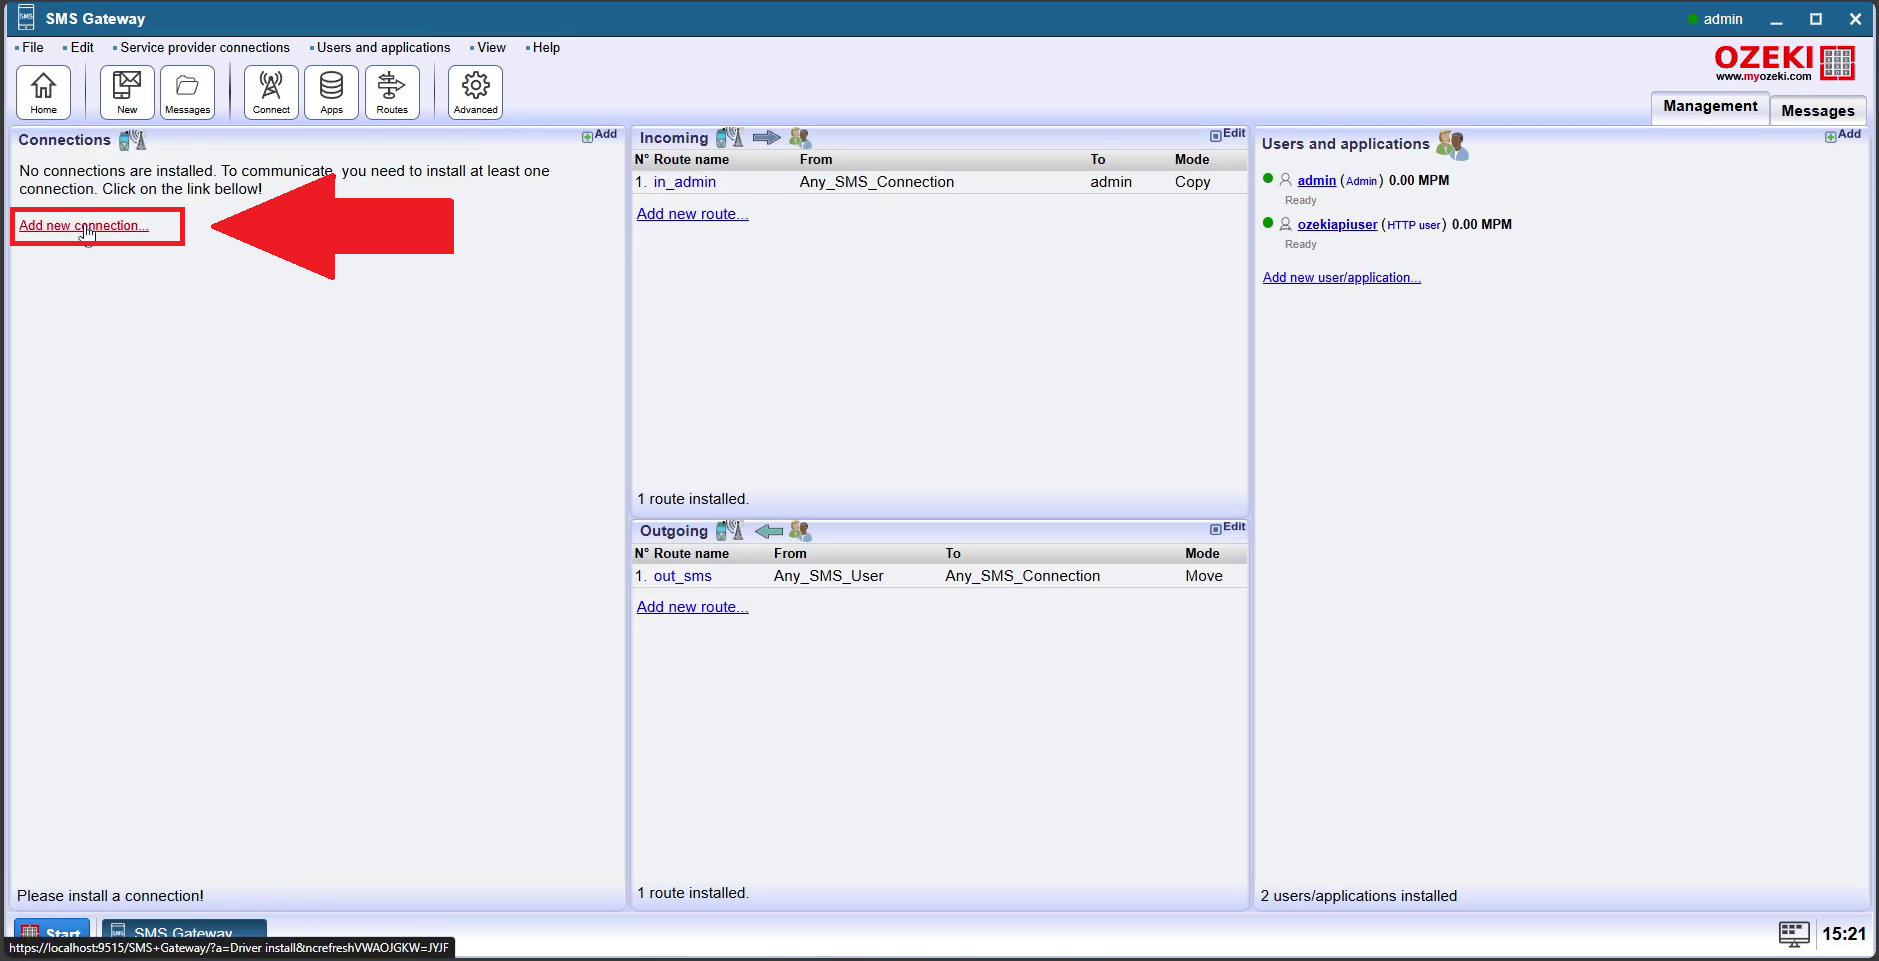Screen dimensions: 1879x961
Task: Click Add button in Connections panel
Action: click(x=600, y=135)
